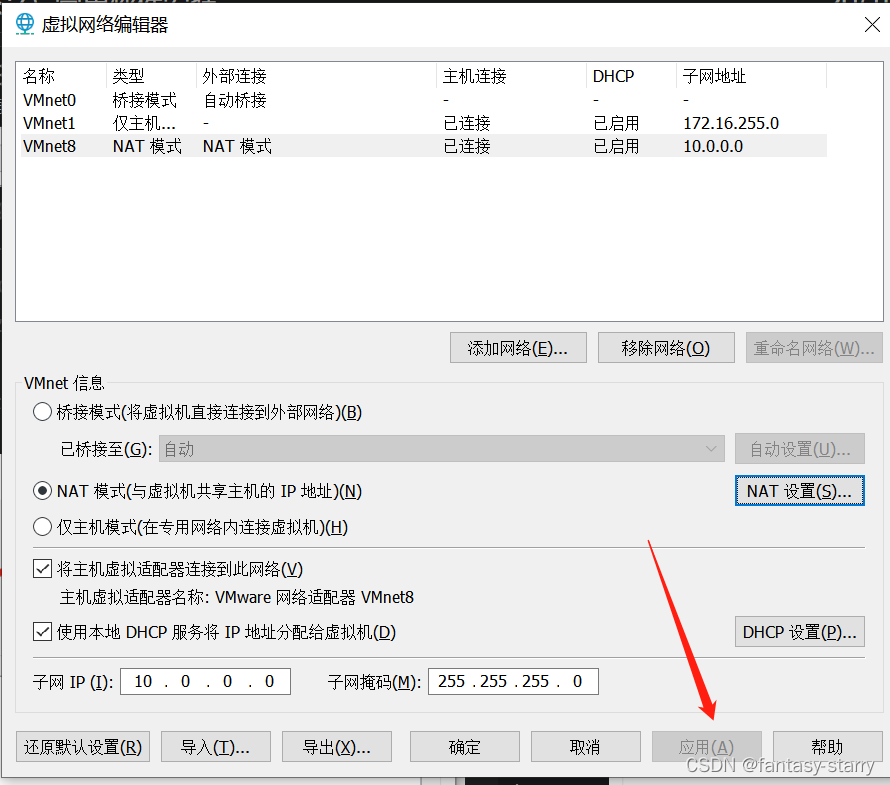
Task: Click 已连接 cell in VMnet1 row
Action: pos(467,123)
